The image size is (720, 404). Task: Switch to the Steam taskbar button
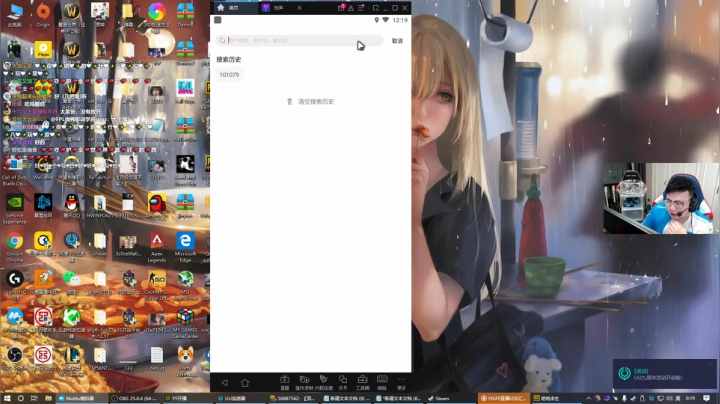click(x=451, y=398)
